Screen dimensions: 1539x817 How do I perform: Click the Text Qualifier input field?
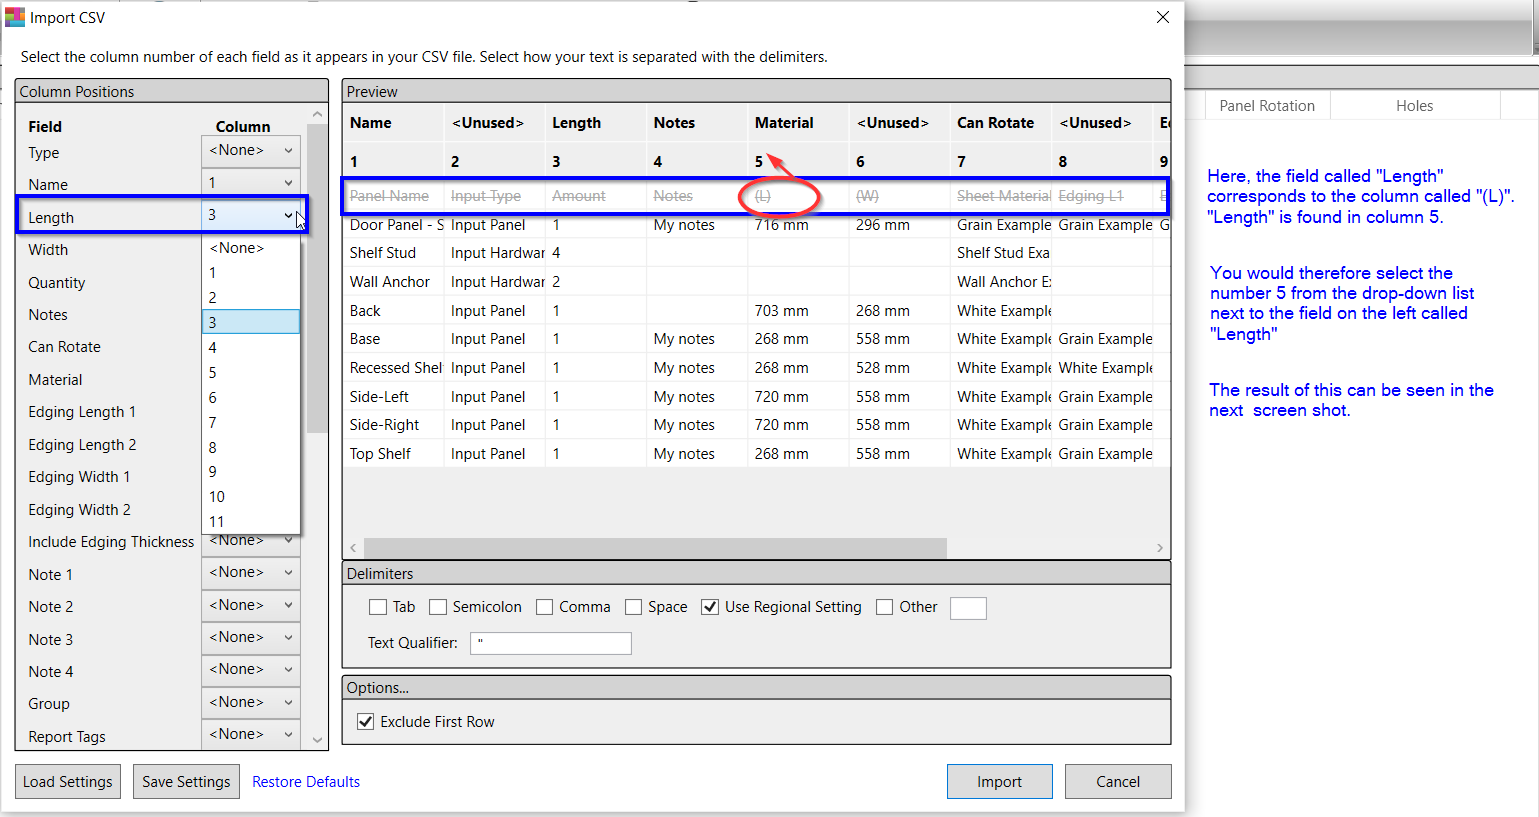[x=551, y=643]
